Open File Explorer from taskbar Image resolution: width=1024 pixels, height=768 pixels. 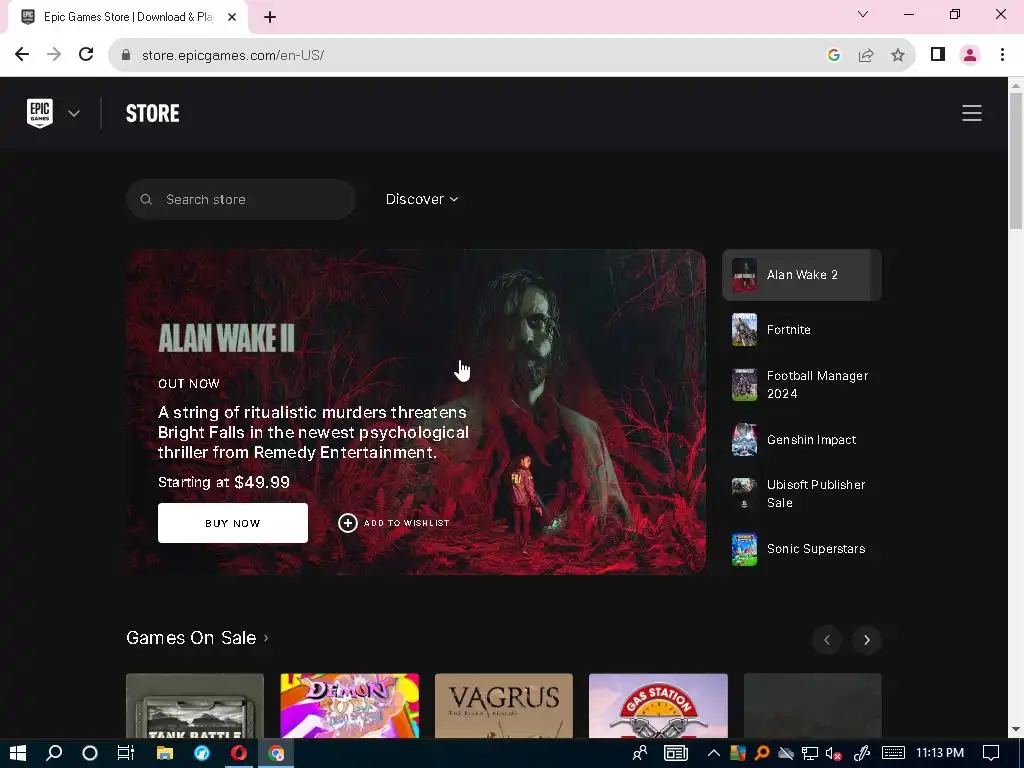click(165, 753)
